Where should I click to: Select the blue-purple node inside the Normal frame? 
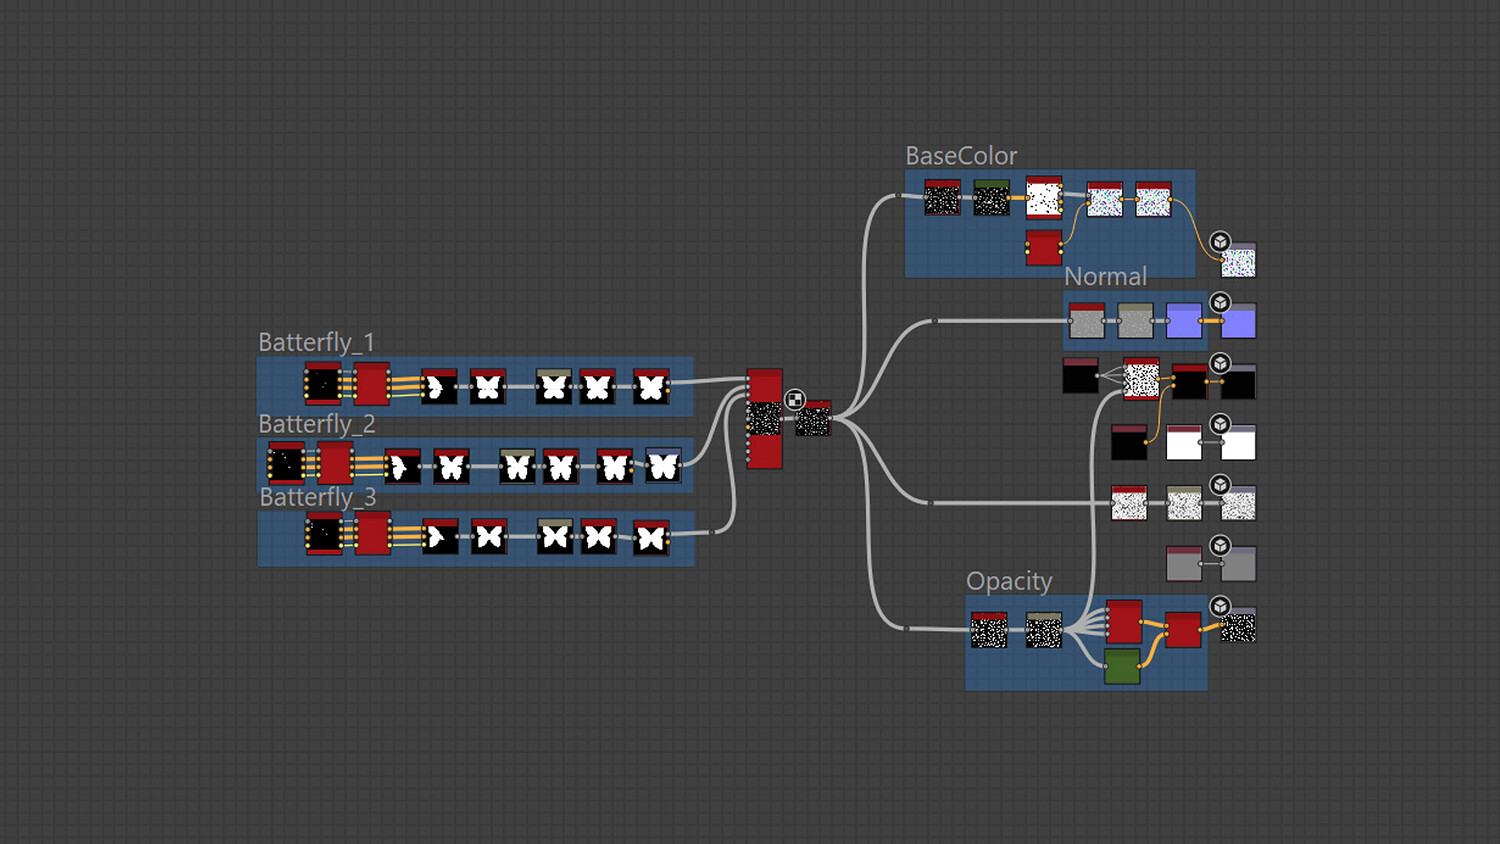click(1184, 320)
